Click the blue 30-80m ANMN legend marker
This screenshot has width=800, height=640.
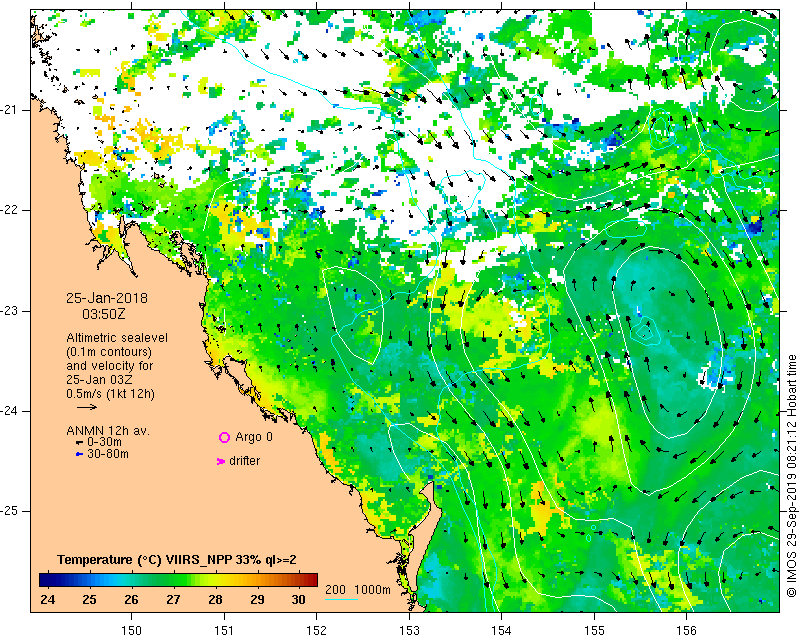coord(79,454)
